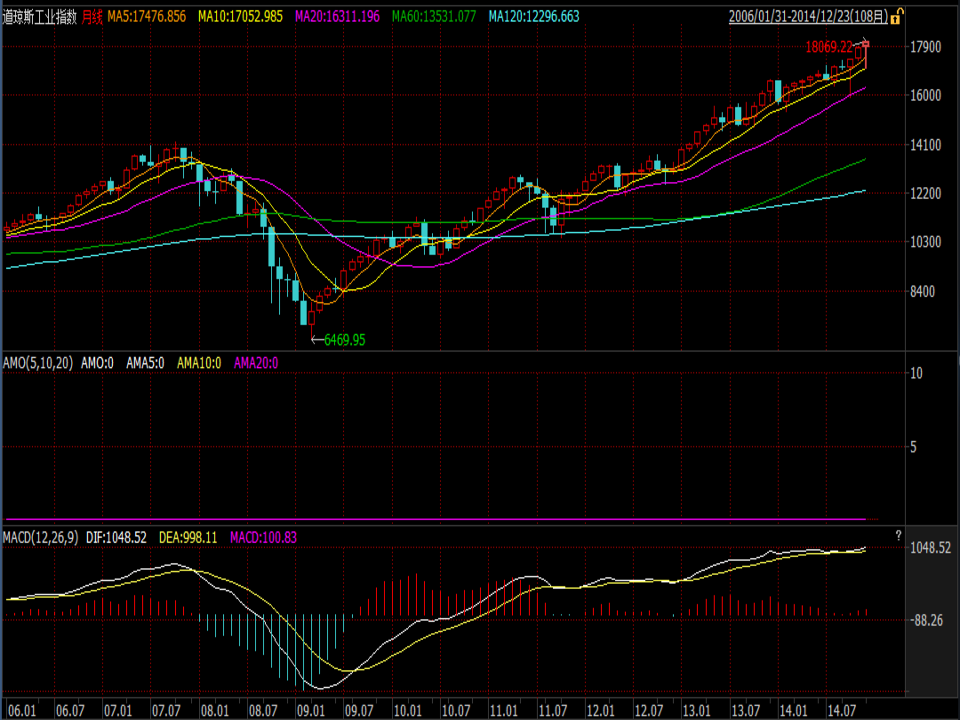Click the MACD:100.83 value label

click(x=263, y=538)
